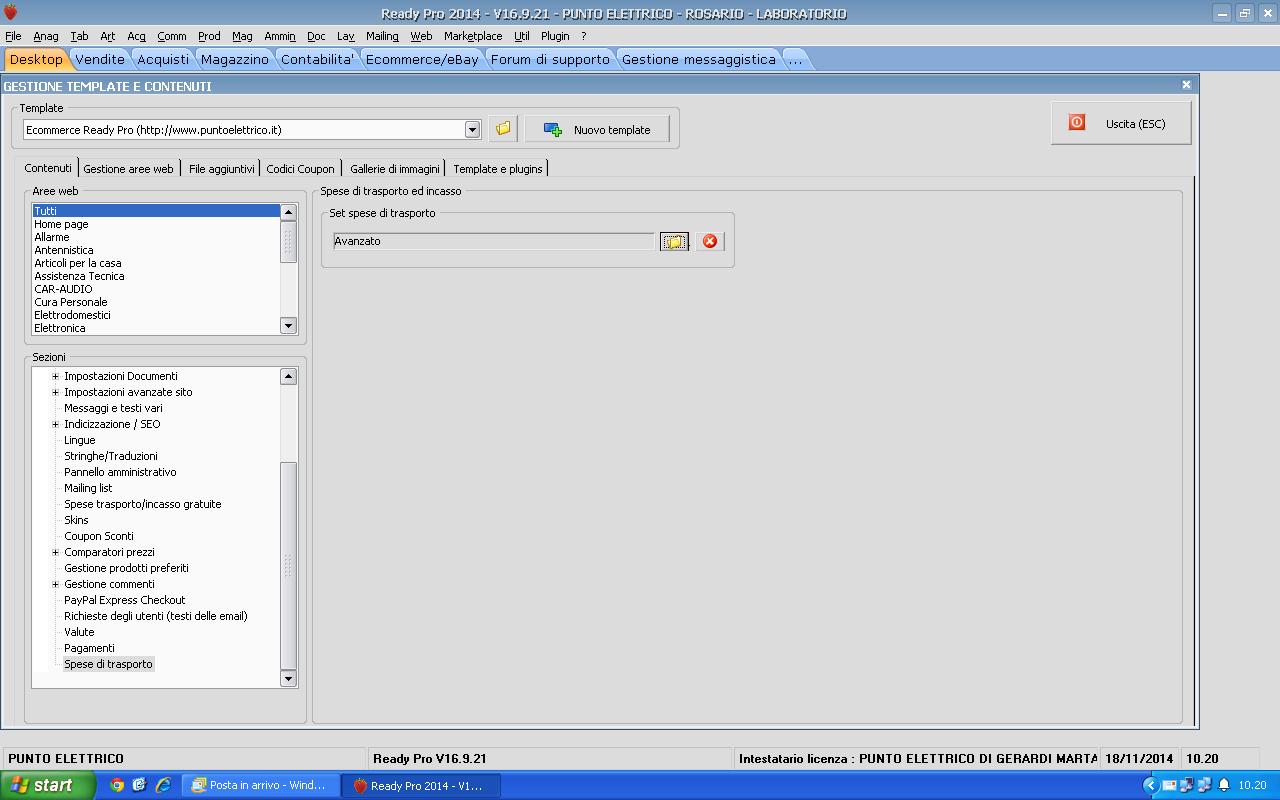Viewport: 1280px width, 800px height.
Task: Select Richieste degli utenti section
Action: tap(156, 616)
